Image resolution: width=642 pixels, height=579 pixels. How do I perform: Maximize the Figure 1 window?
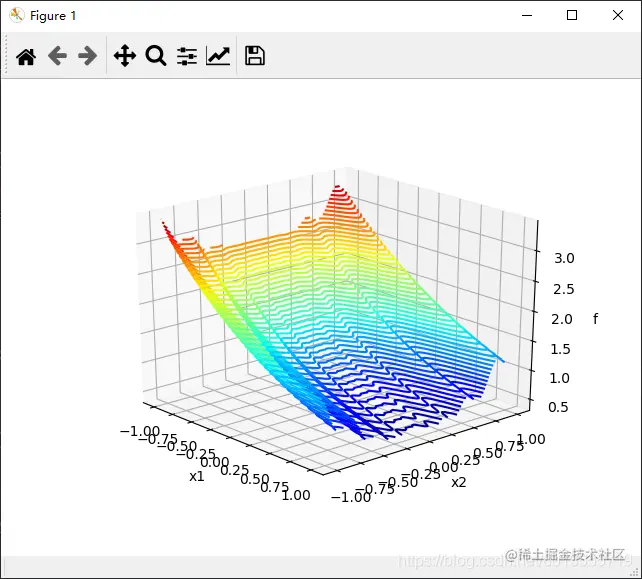coord(572,16)
